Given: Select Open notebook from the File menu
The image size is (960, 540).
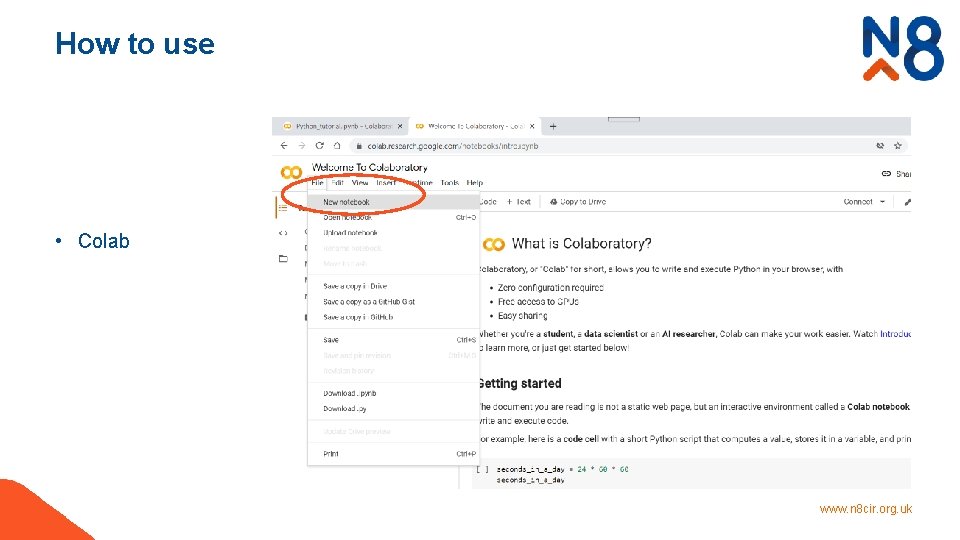Looking at the screenshot, I should (393, 217).
